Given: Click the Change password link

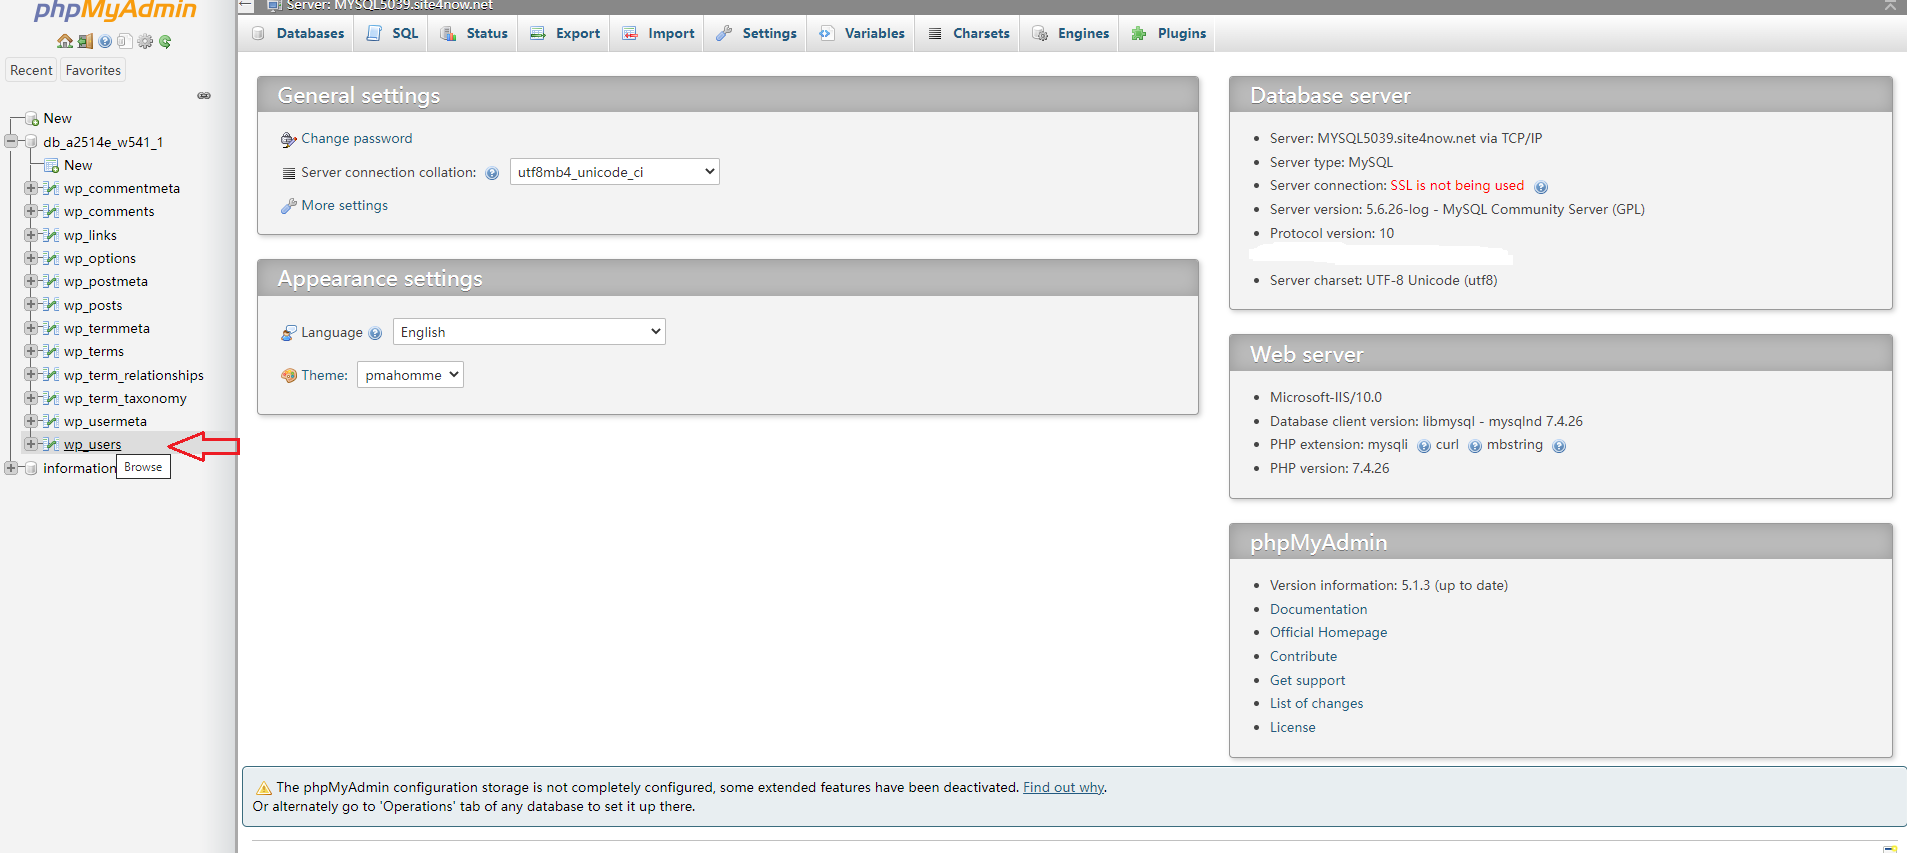Looking at the screenshot, I should click(356, 138).
